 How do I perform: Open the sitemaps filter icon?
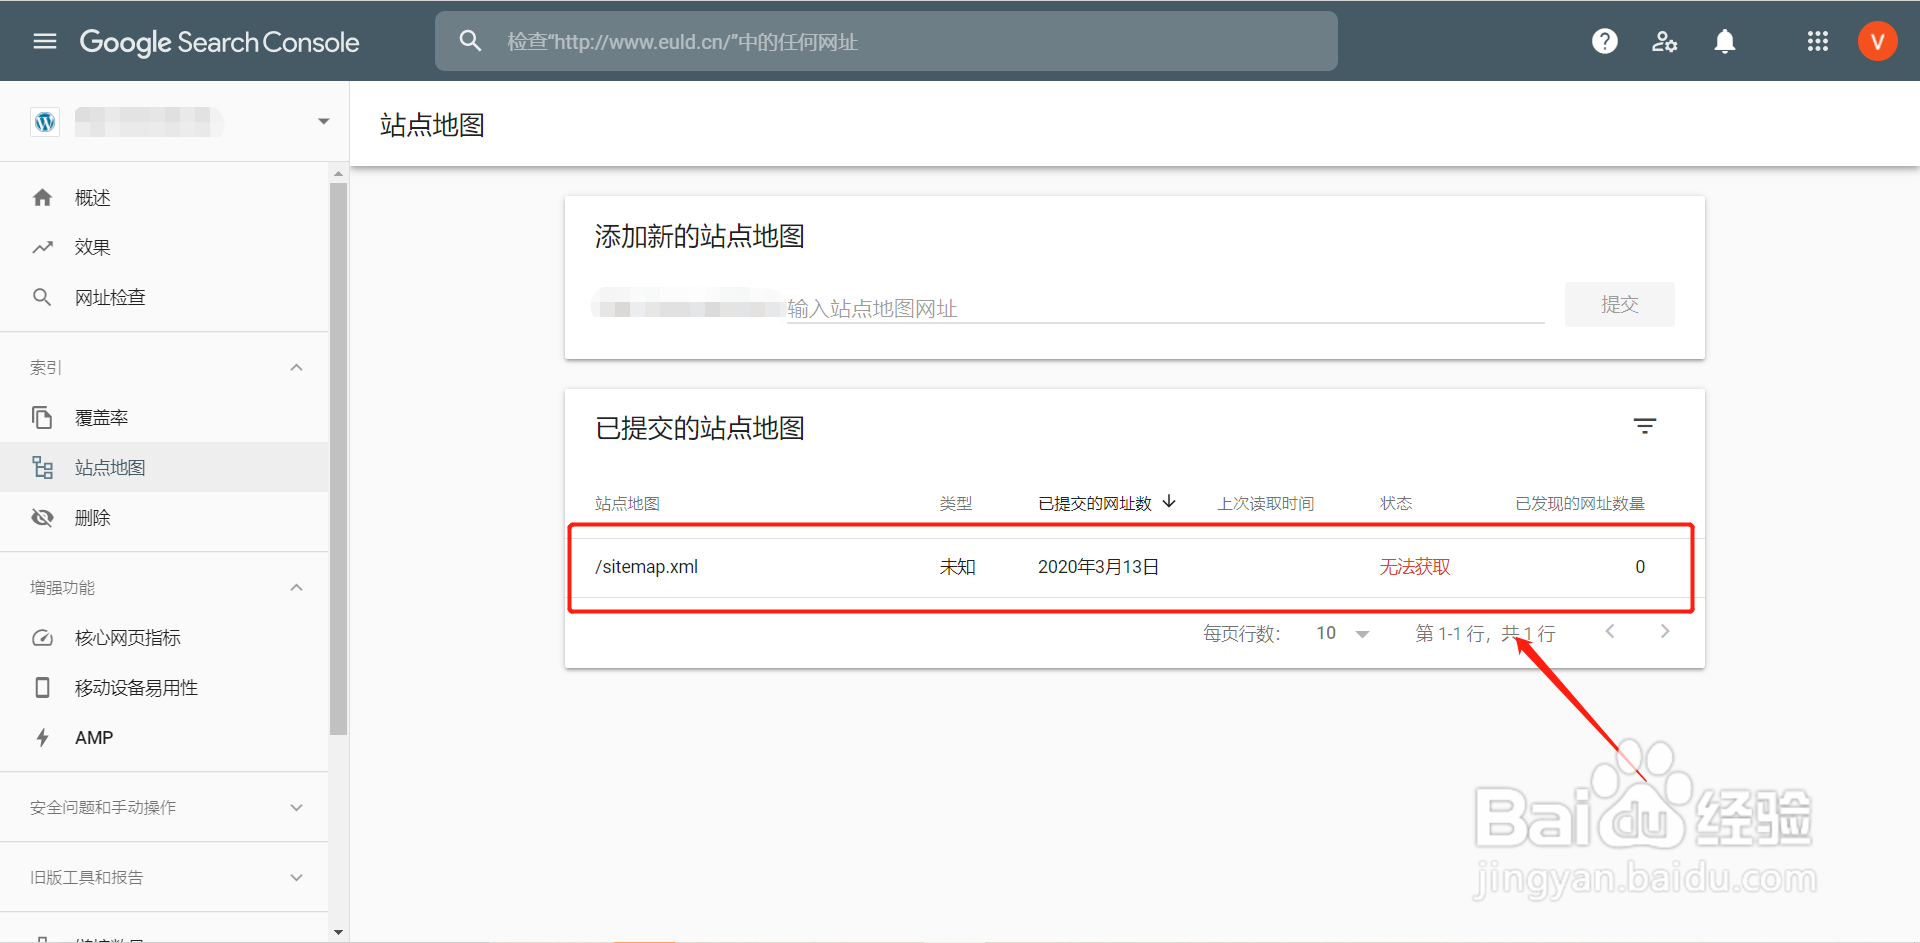tap(1646, 426)
